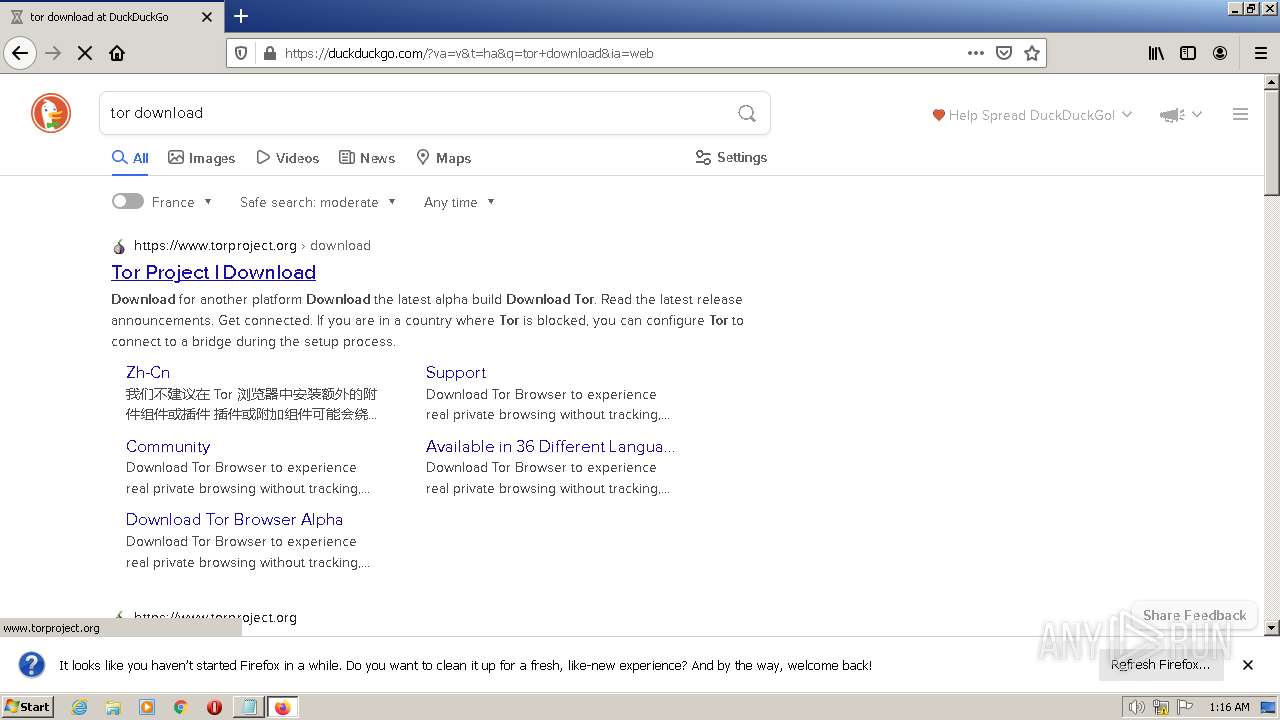Open Download Tor Browser Alpha link

pyautogui.click(x=234, y=519)
